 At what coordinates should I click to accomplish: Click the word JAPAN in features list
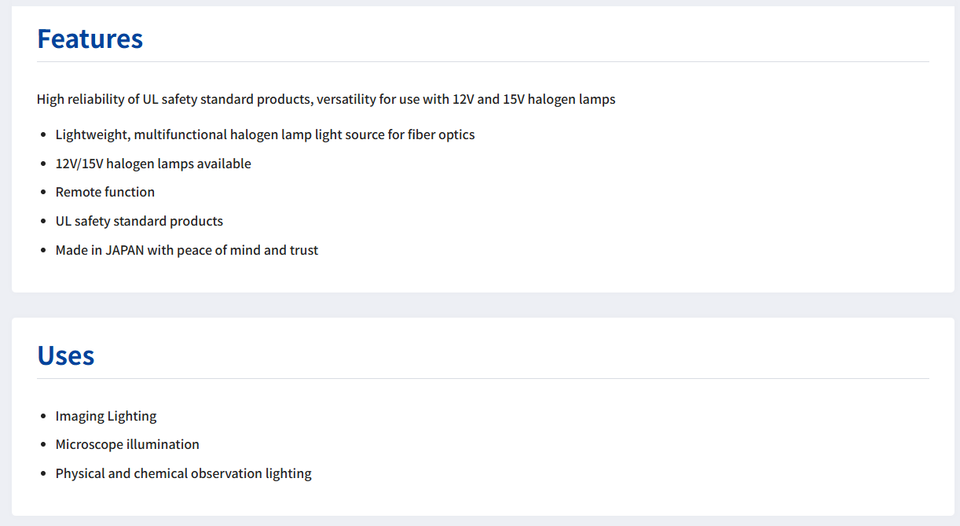[125, 250]
